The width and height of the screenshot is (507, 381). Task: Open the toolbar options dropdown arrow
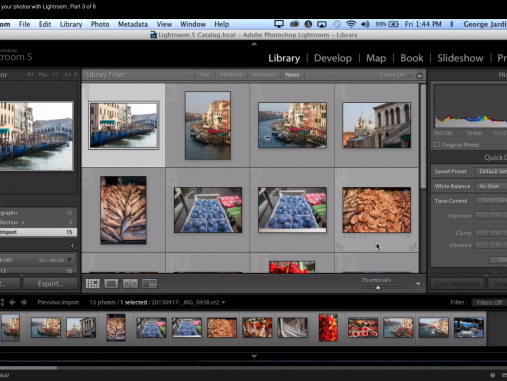coord(418,284)
